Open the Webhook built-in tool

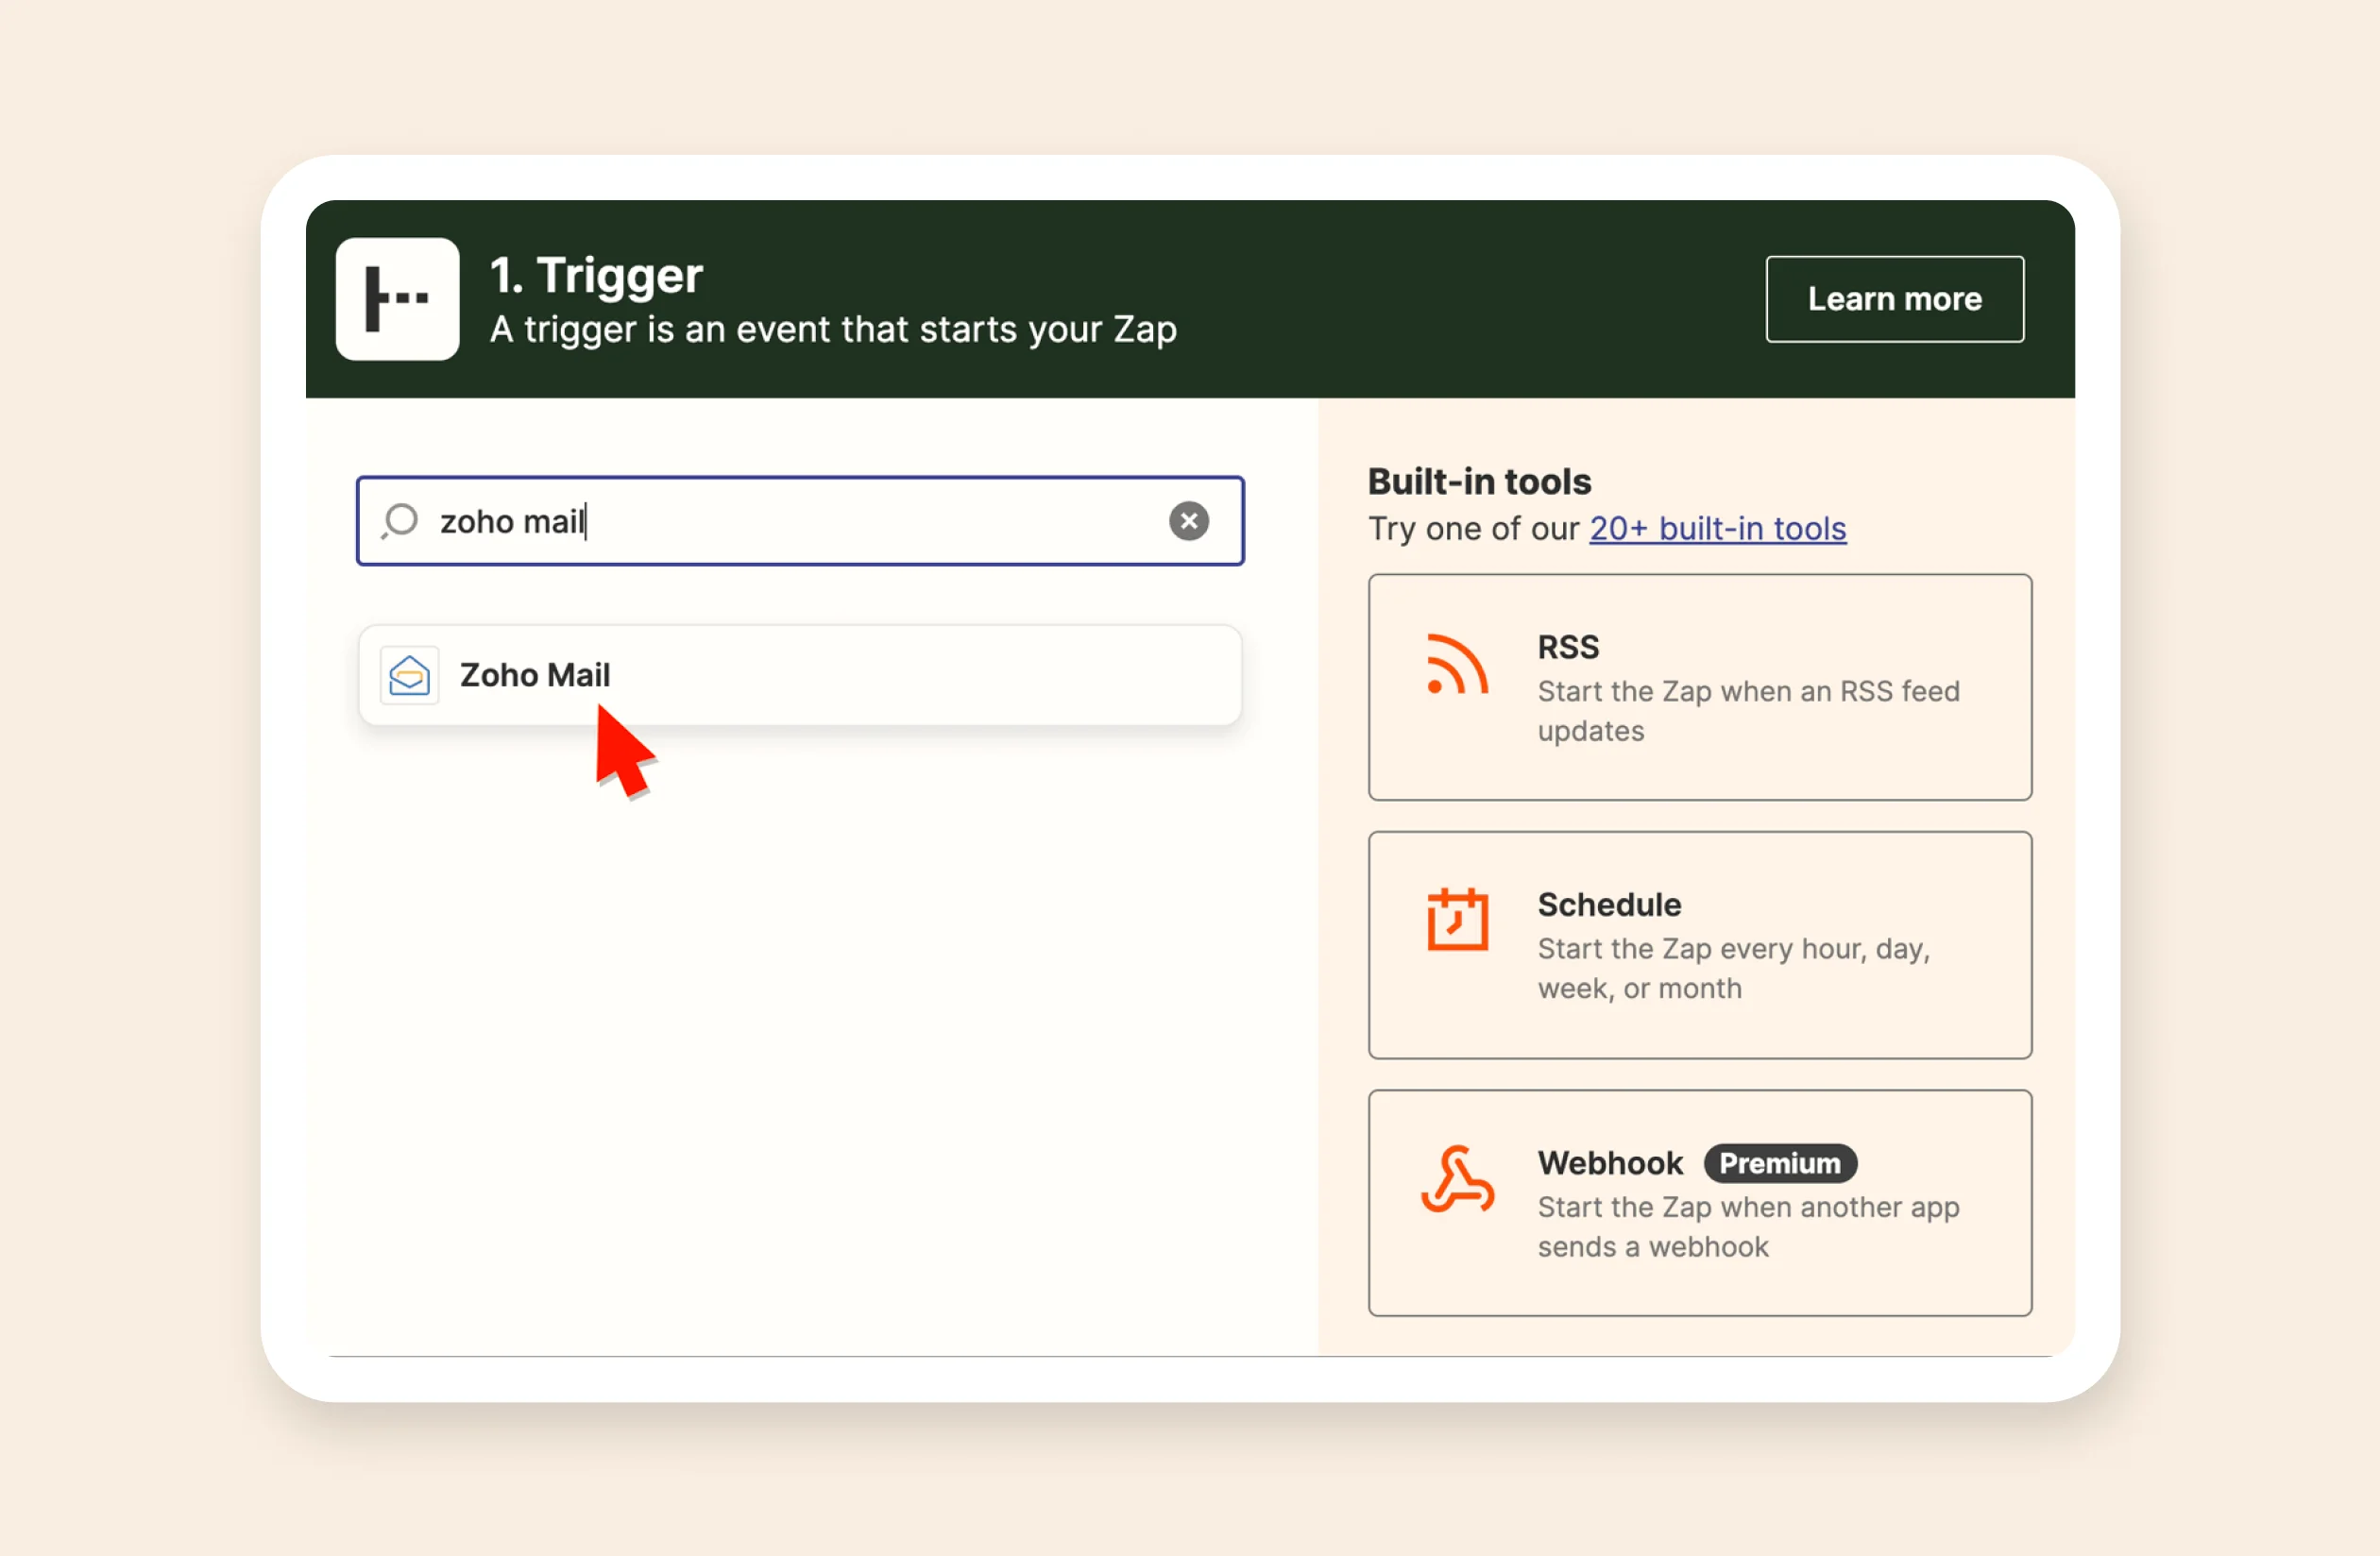click(1698, 1203)
